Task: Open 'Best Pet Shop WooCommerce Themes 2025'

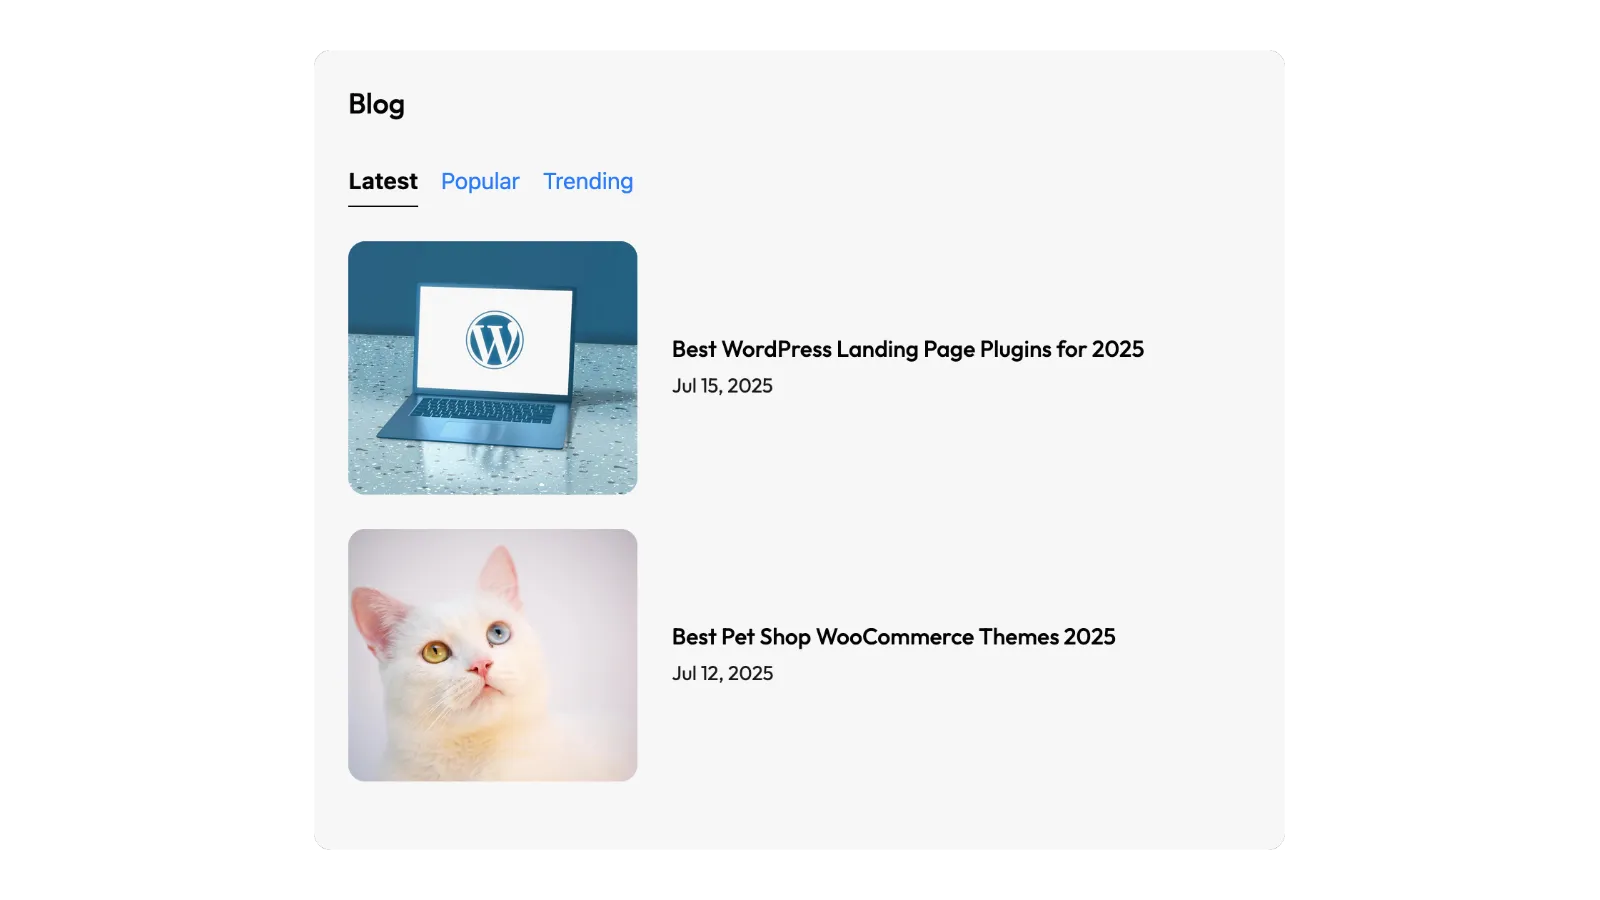Action: tap(894, 636)
